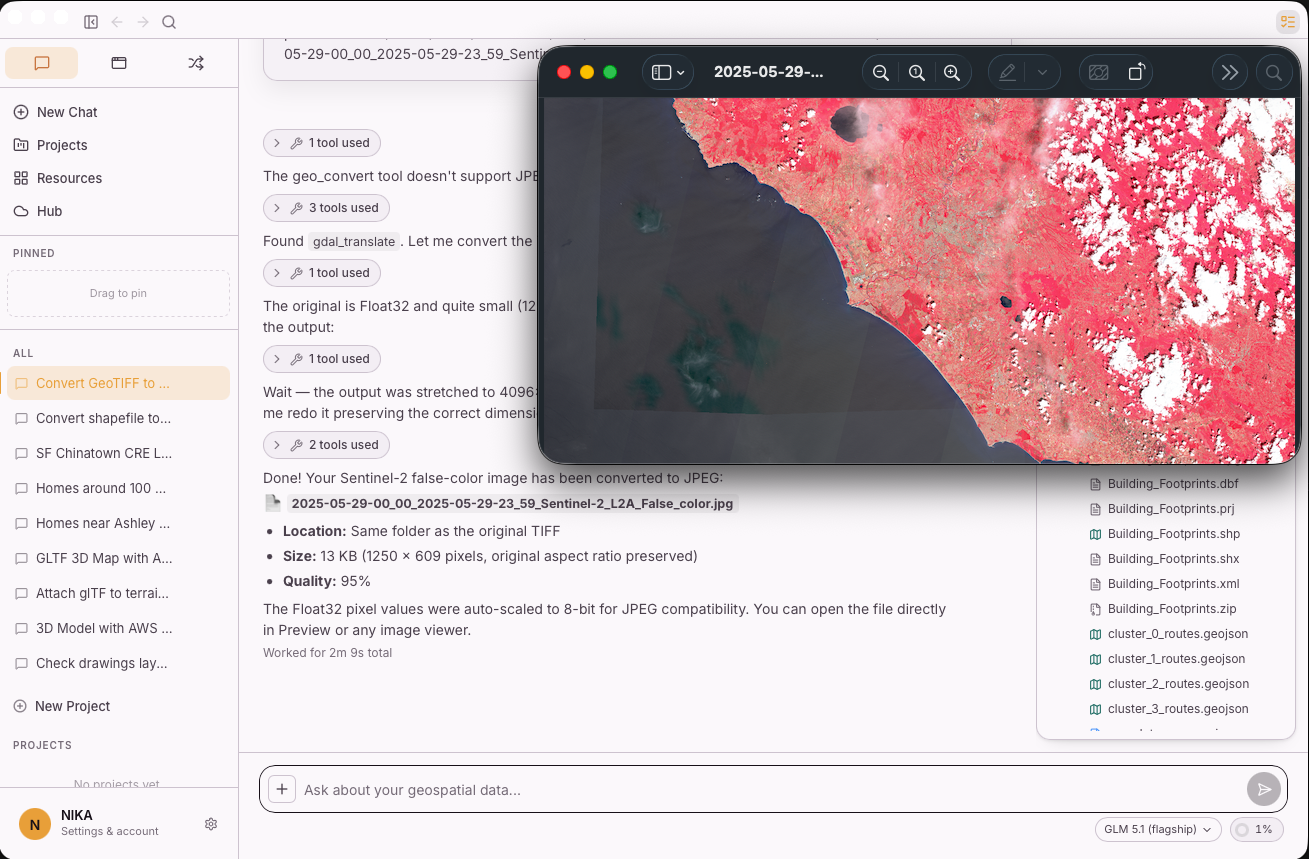The width and height of the screenshot is (1309, 859).
Task: Go back with the left arrow
Action: point(117,22)
